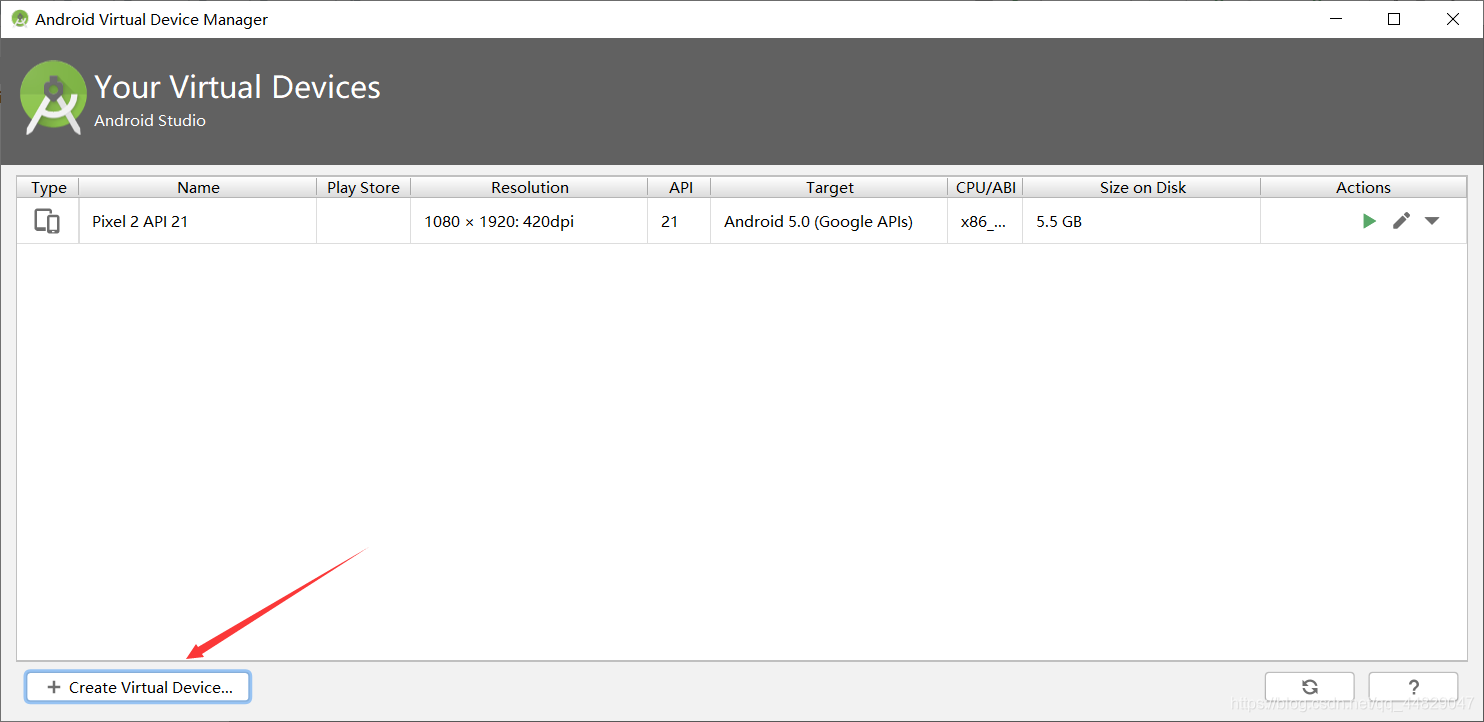Screen dimensions: 1484x722
Task: Refresh the virtual device list
Action: coord(1310,687)
